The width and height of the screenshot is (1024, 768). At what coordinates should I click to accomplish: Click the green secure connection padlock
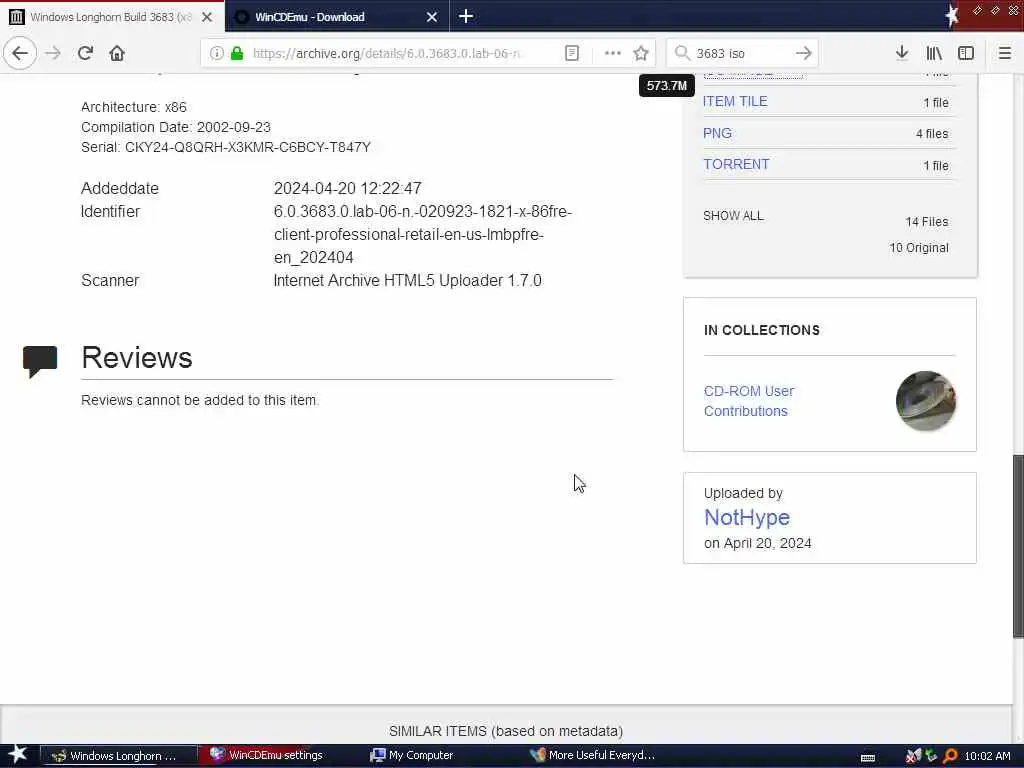[237, 53]
